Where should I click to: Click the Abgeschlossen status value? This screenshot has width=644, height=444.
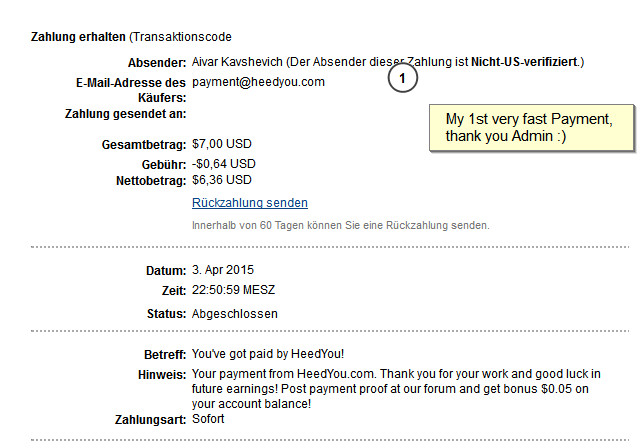click(x=235, y=314)
